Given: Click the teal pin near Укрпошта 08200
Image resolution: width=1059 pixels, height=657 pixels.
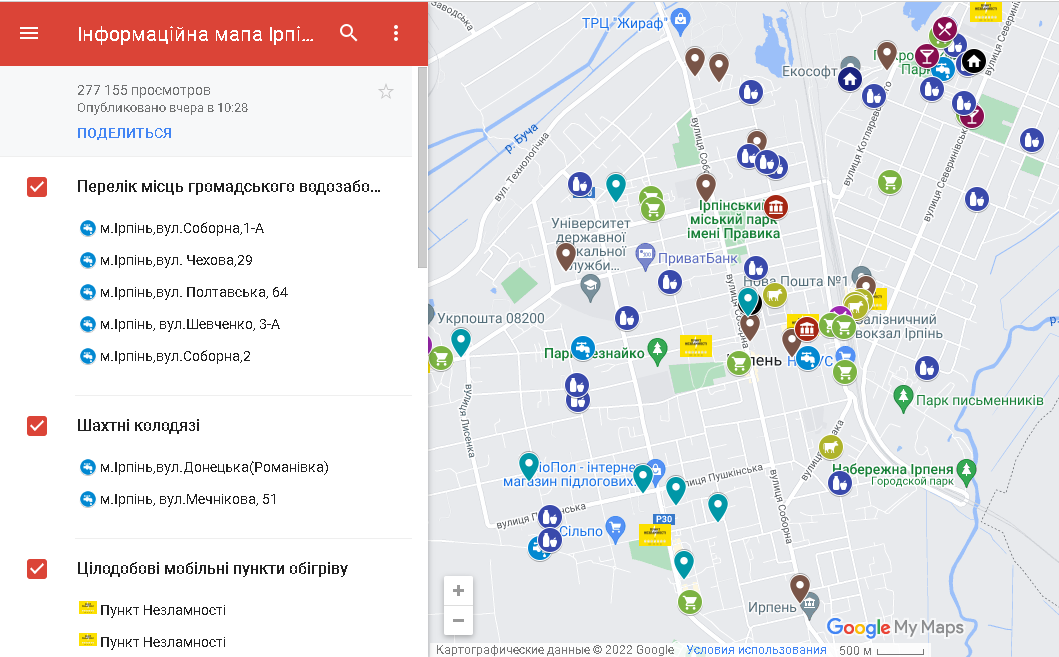Looking at the screenshot, I should pos(461,342).
